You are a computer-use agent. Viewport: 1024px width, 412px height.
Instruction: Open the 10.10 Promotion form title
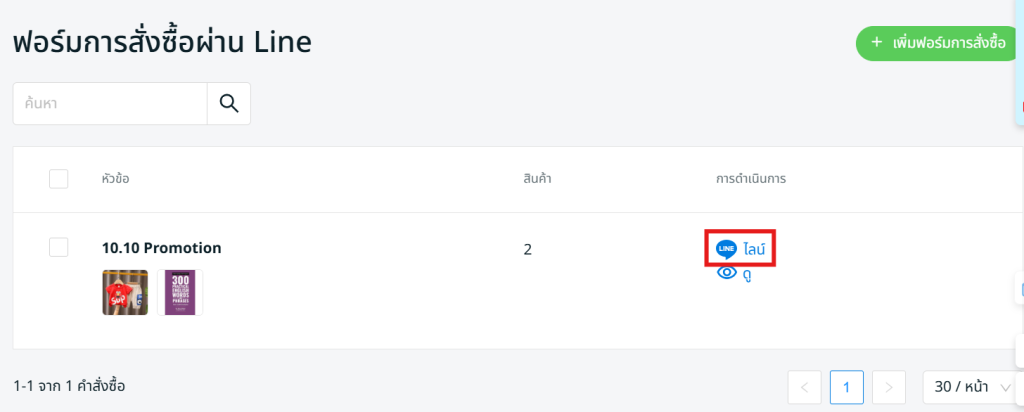point(161,248)
